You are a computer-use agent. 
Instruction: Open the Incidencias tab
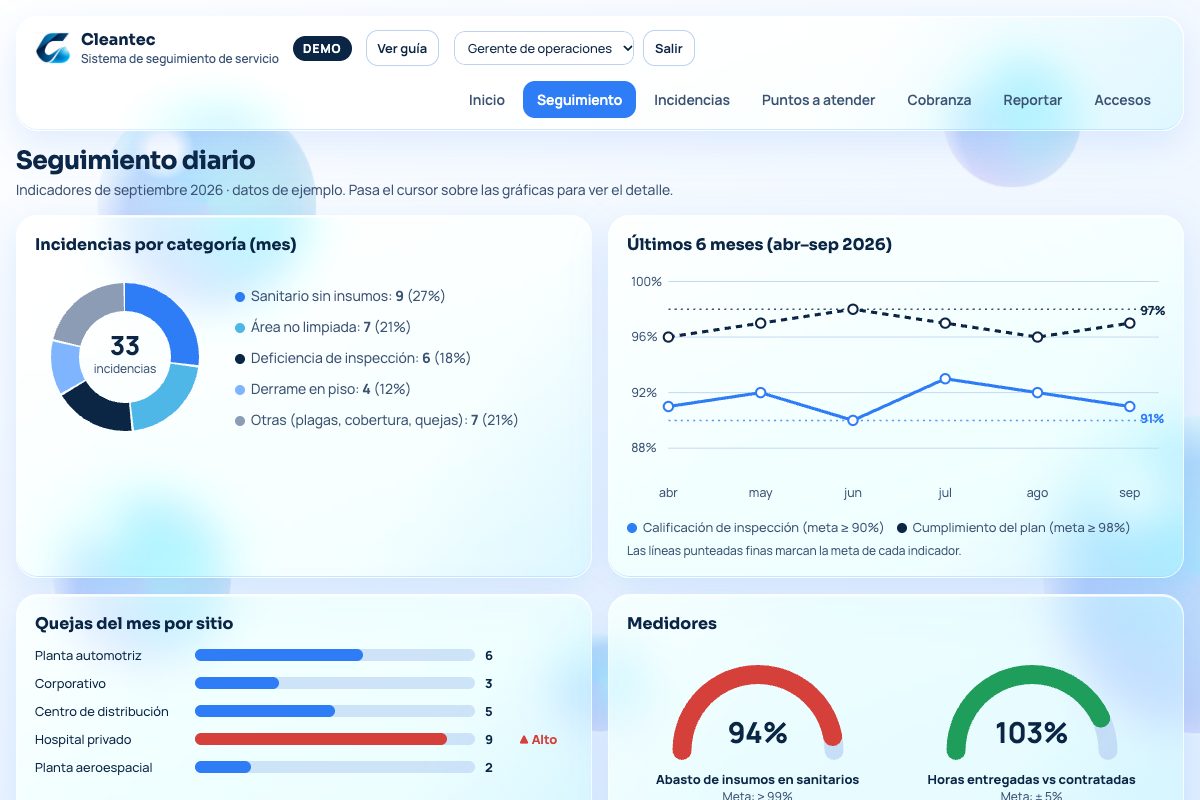(692, 100)
